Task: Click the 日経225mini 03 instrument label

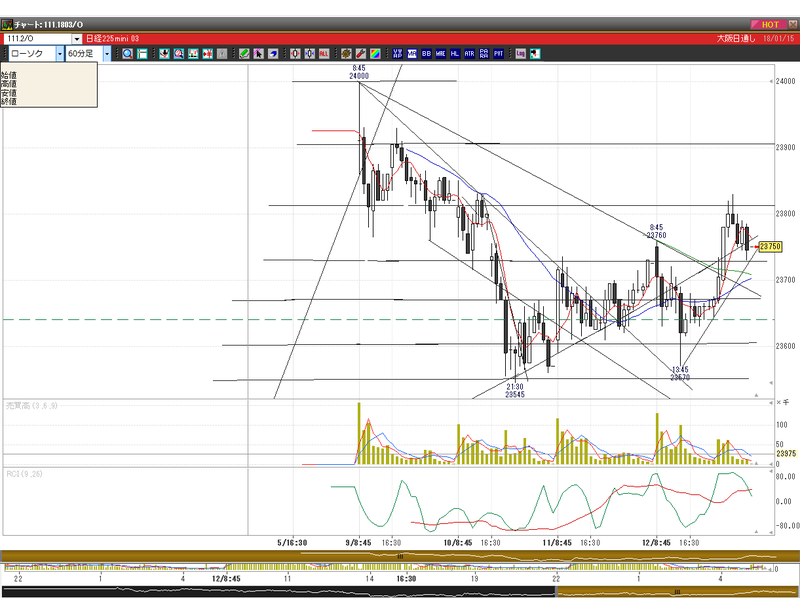Action: [x=112, y=39]
